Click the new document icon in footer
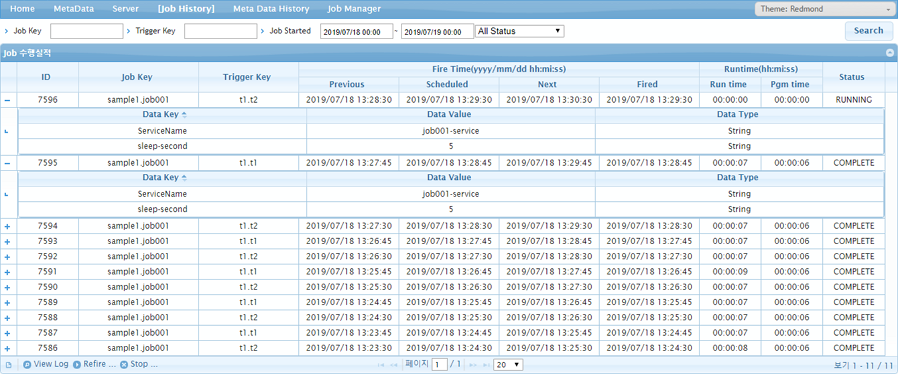Image resolution: width=898 pixels, height=374 pixels. [x=9, y=365]
